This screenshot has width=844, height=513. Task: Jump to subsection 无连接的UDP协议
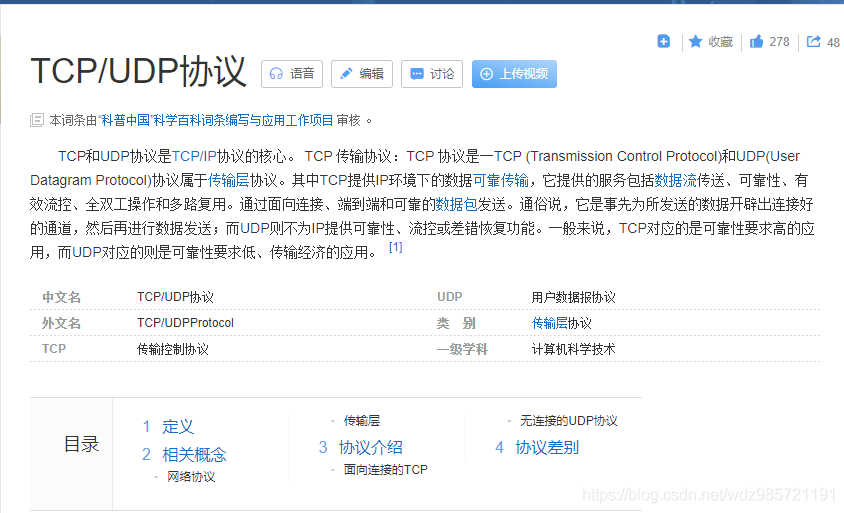pyautogui.click(x=568, y=421)
